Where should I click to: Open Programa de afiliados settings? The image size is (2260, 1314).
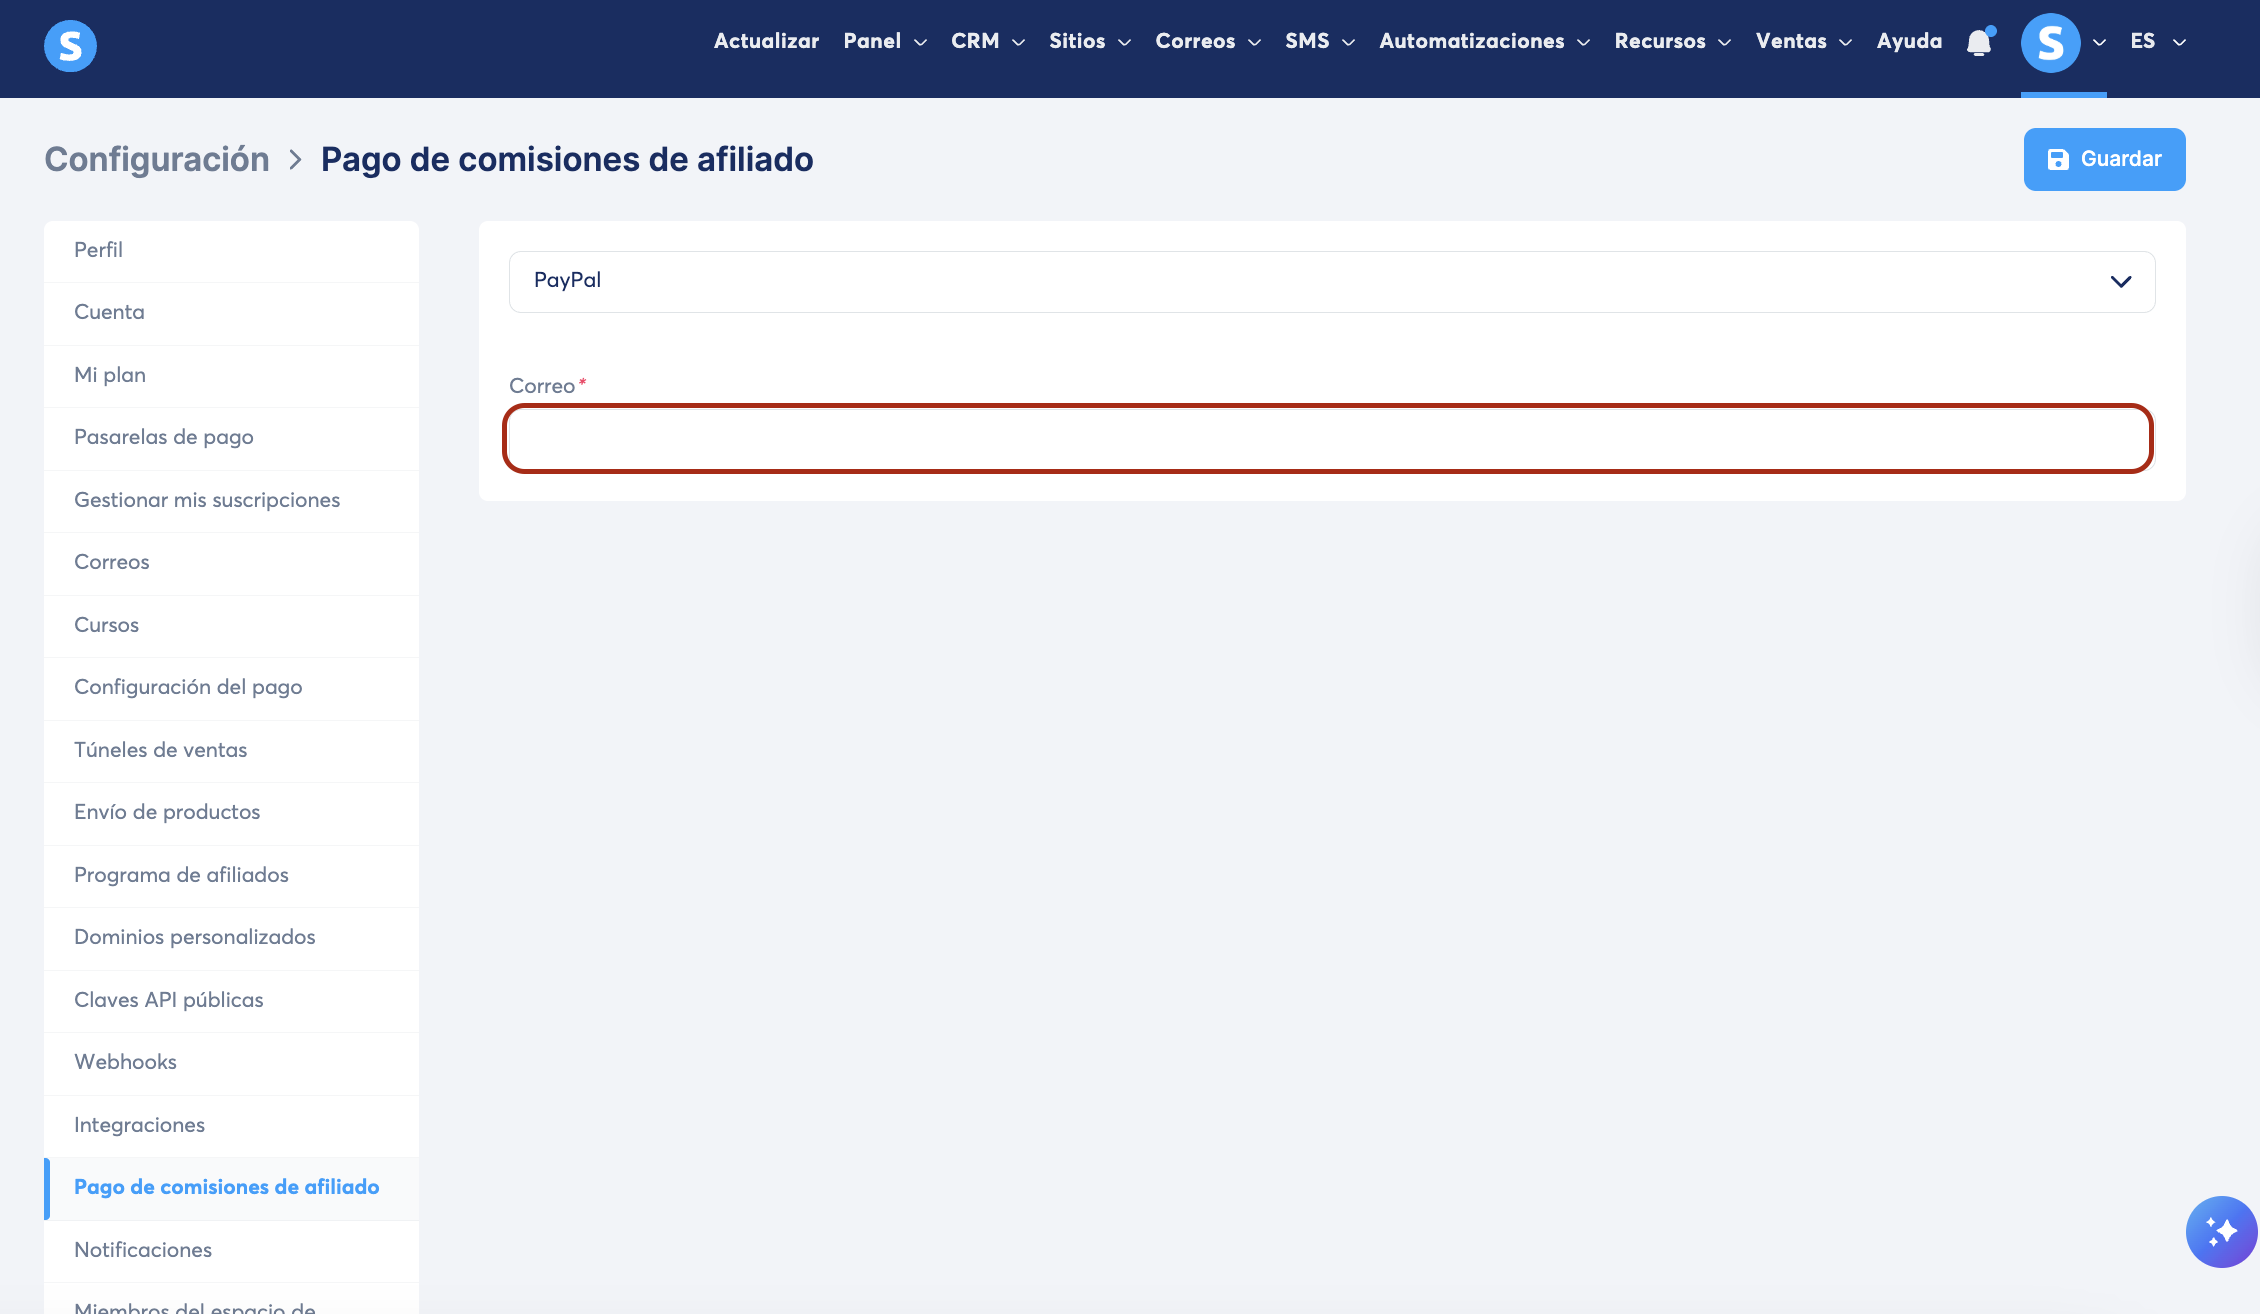pos(181,875)
